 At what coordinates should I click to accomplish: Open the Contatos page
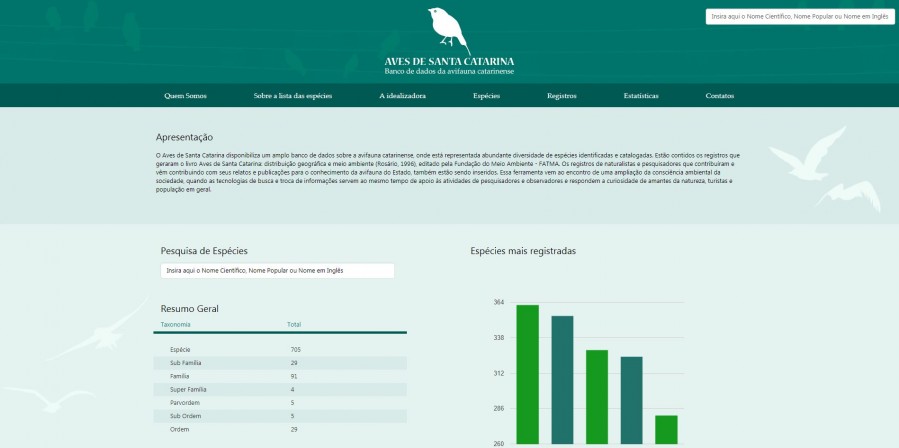[x=719, y=96]
